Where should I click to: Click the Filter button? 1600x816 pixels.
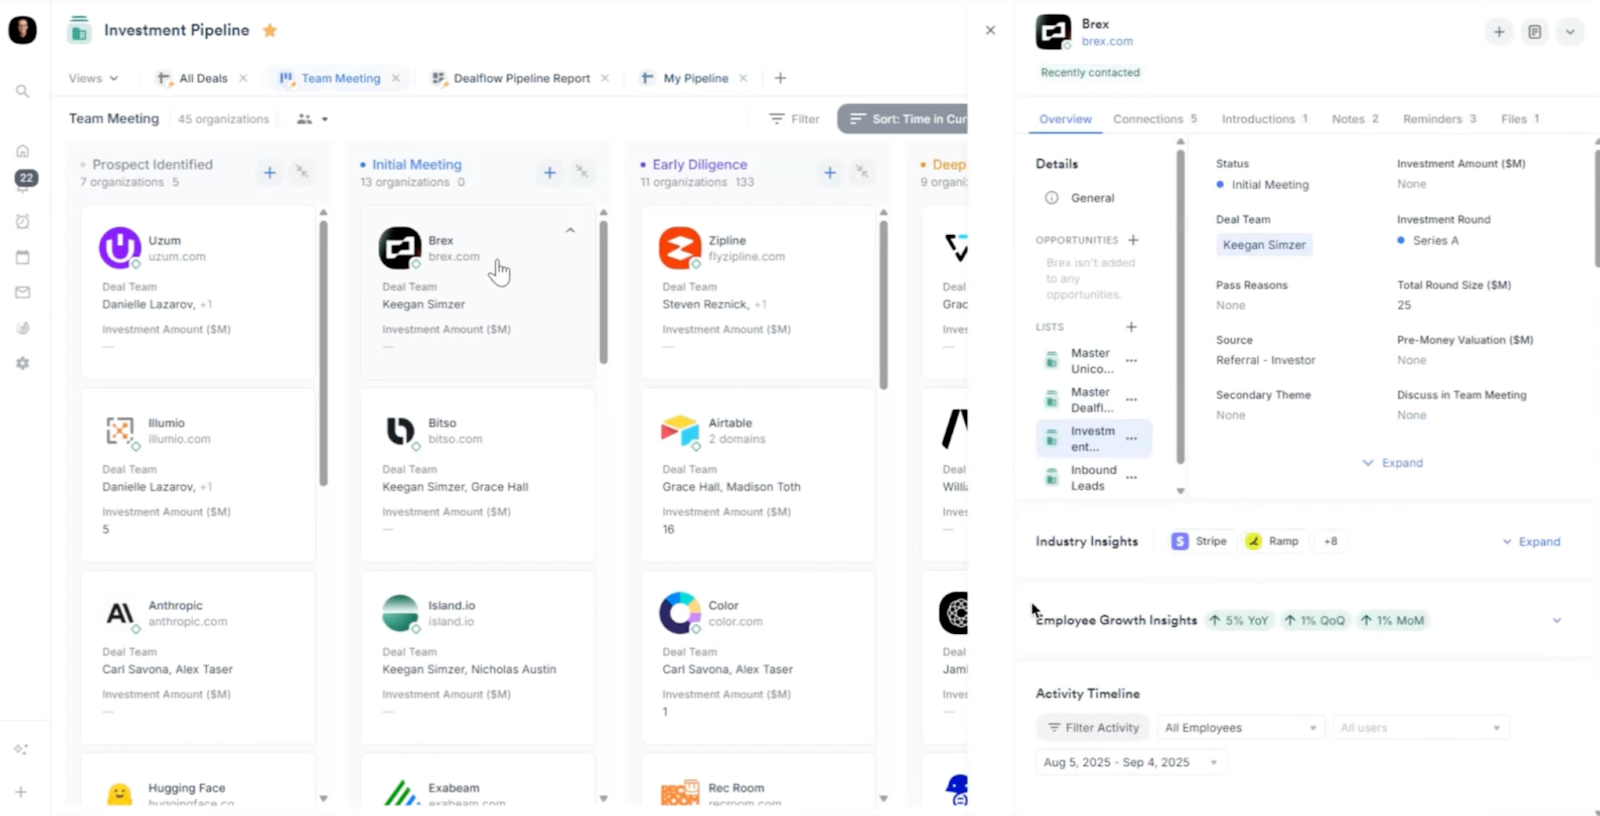pyautogui.click(x=794, y=119)
